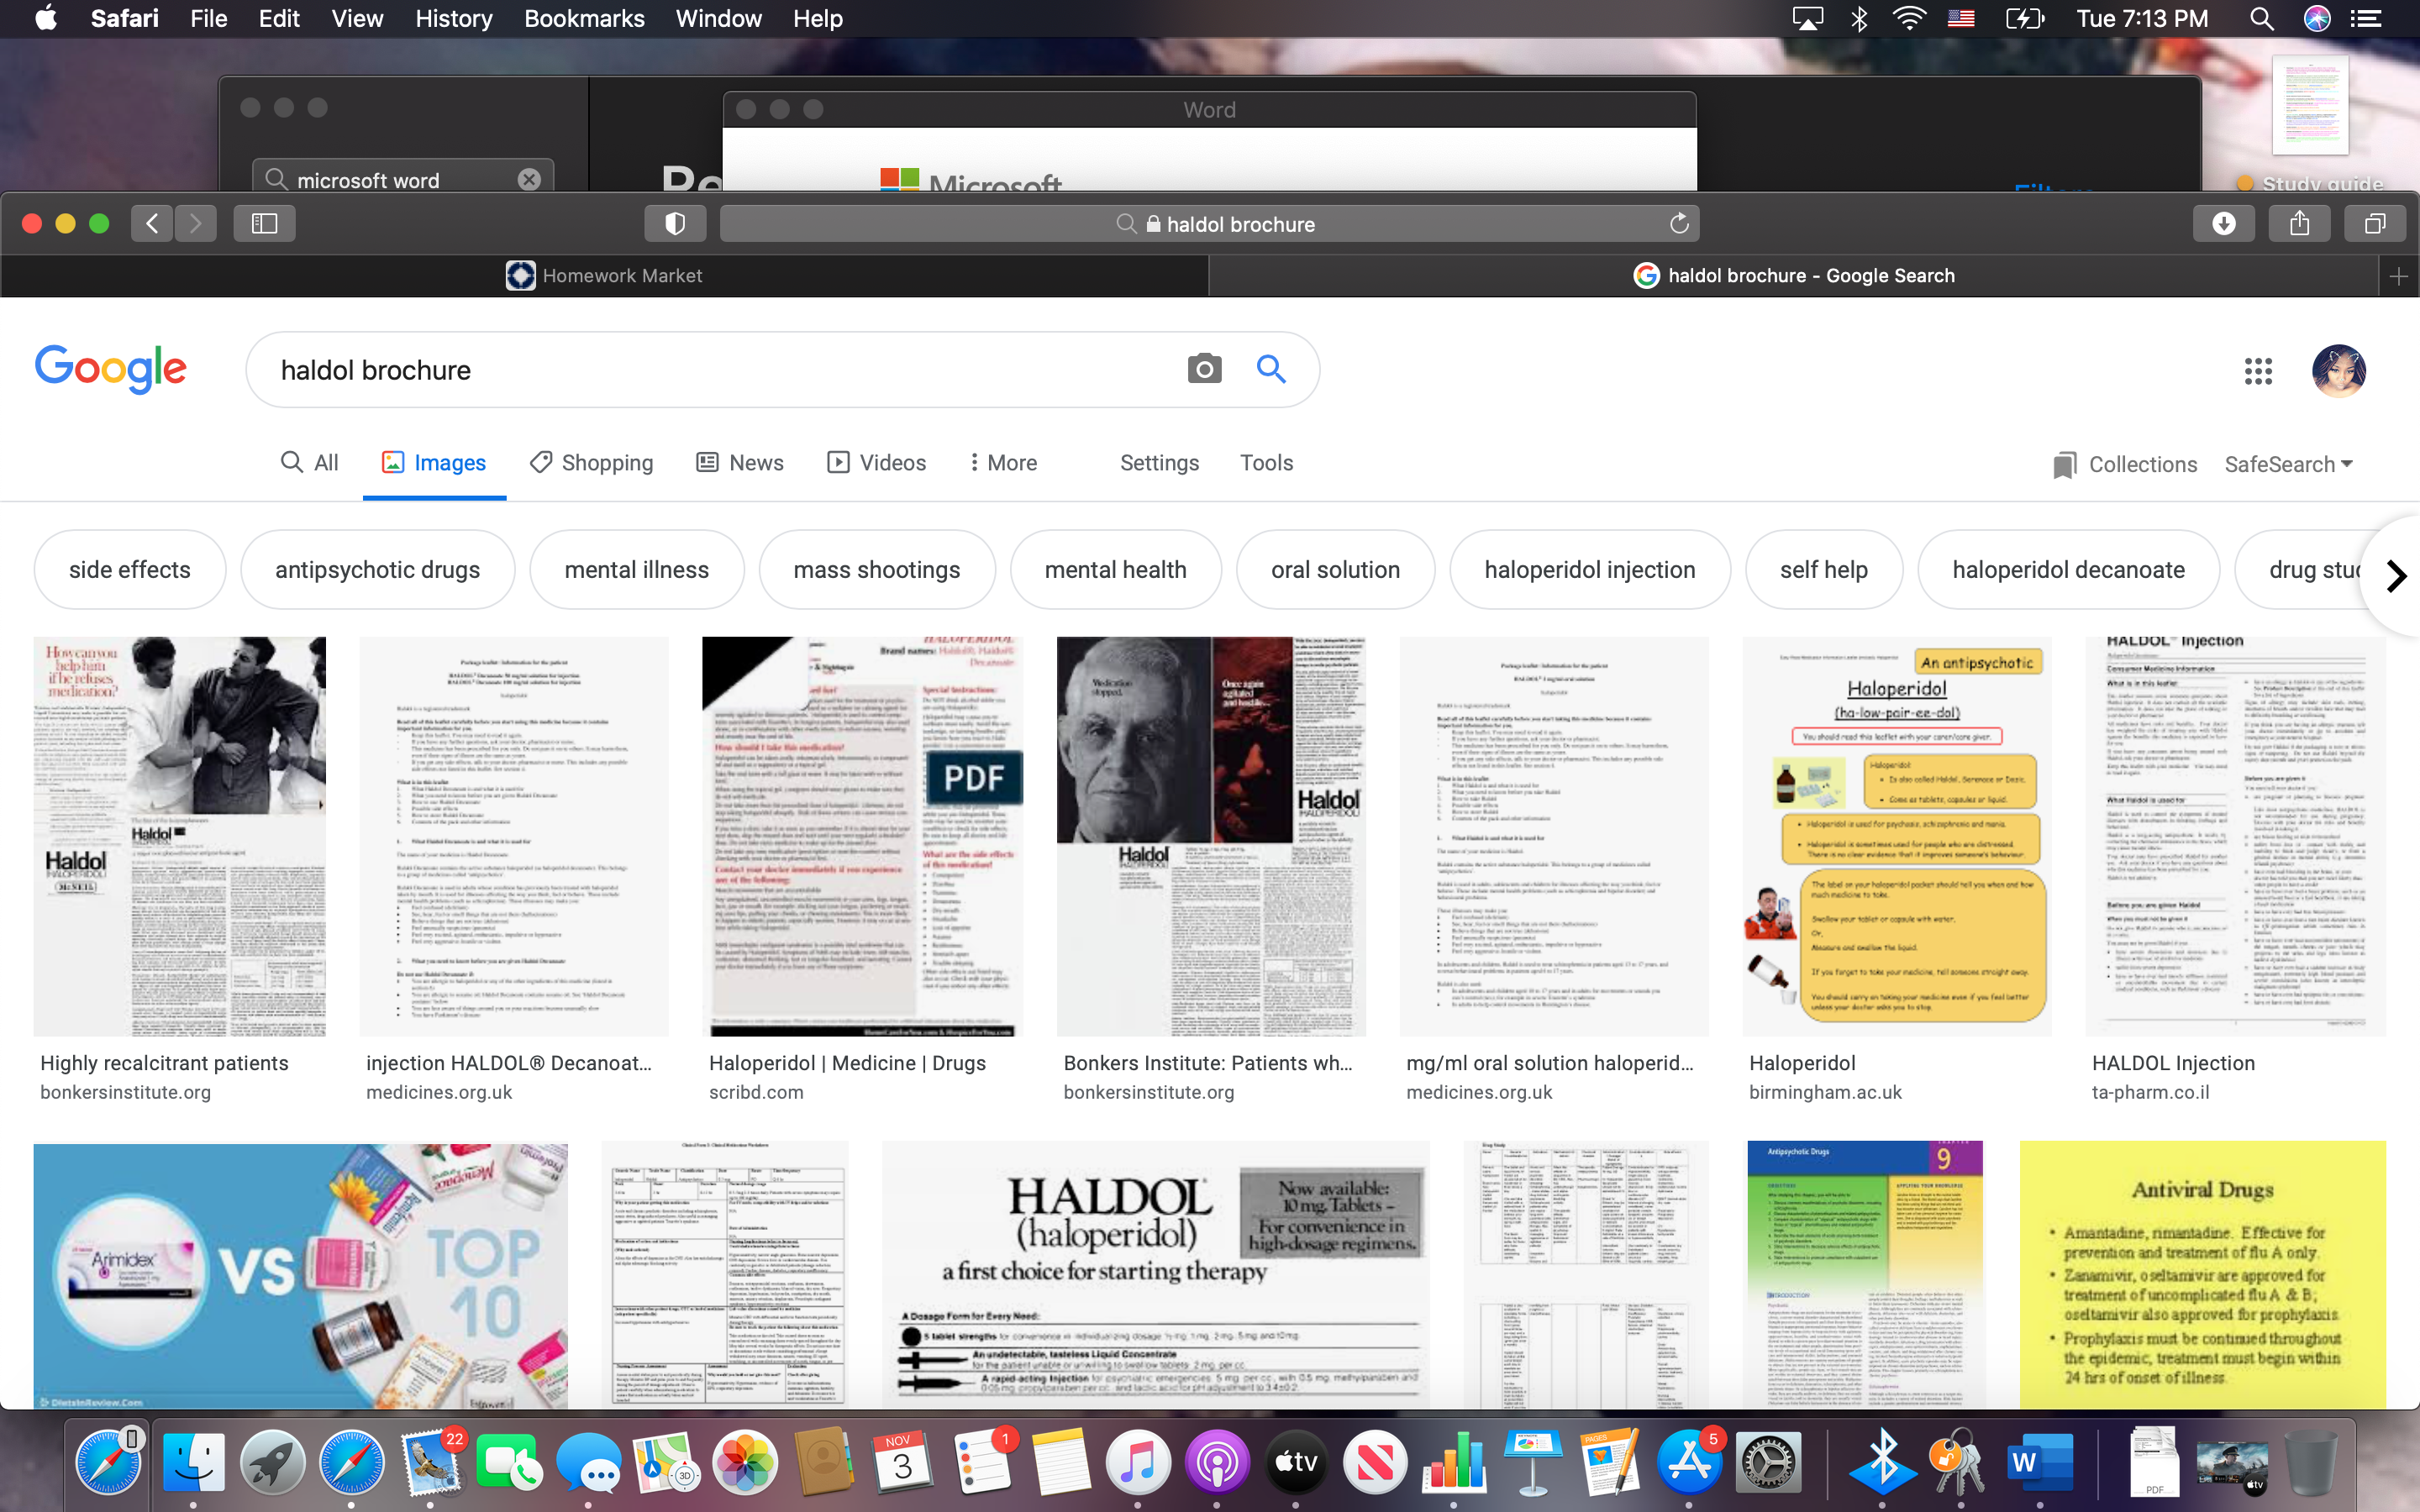2420x1512 pixels.
Task: Open the scribd.com Haloperidol PDF image
Action: (x=863, y=836)
